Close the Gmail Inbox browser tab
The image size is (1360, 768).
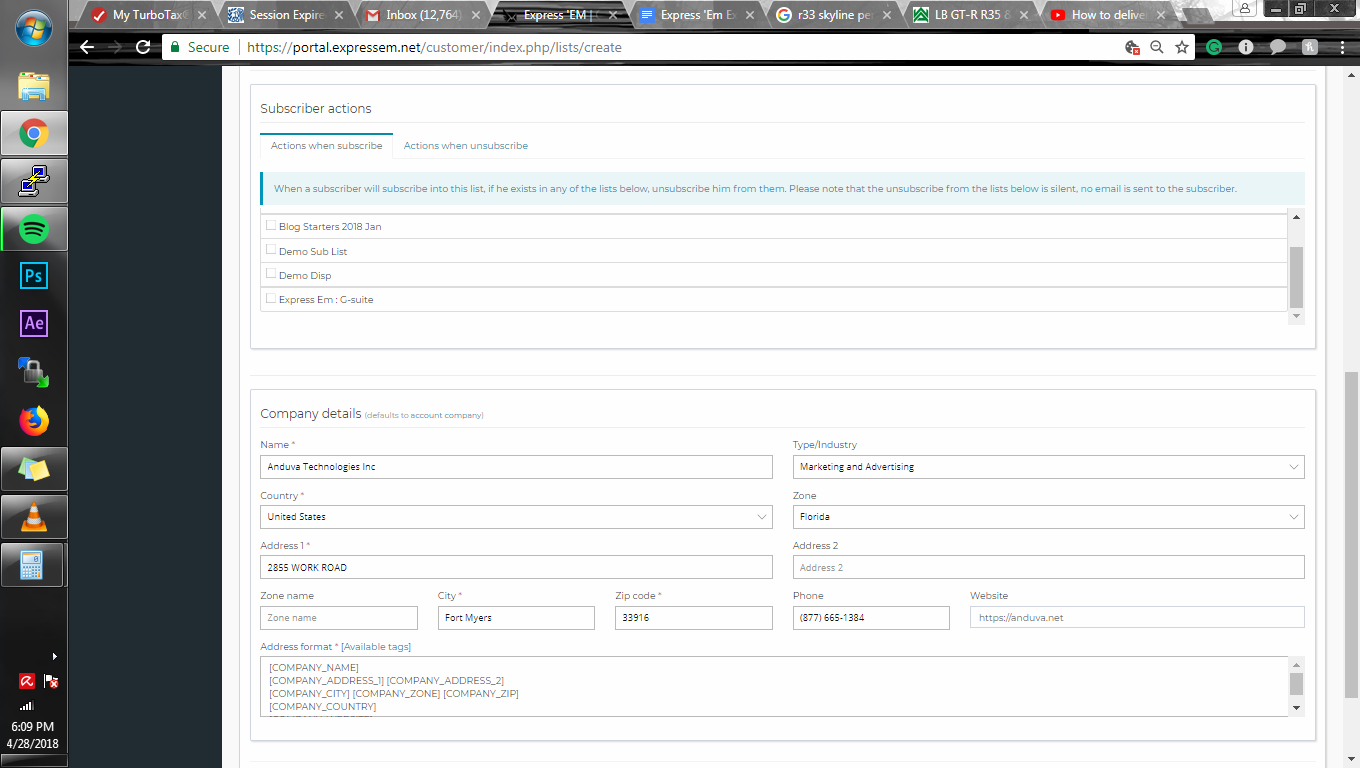pyautogui.click(x=476, y=15)
